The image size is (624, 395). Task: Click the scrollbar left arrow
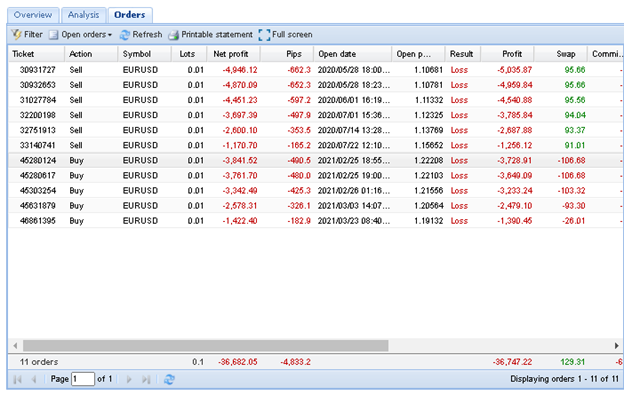pyautogui.click(x=15, y=346)
